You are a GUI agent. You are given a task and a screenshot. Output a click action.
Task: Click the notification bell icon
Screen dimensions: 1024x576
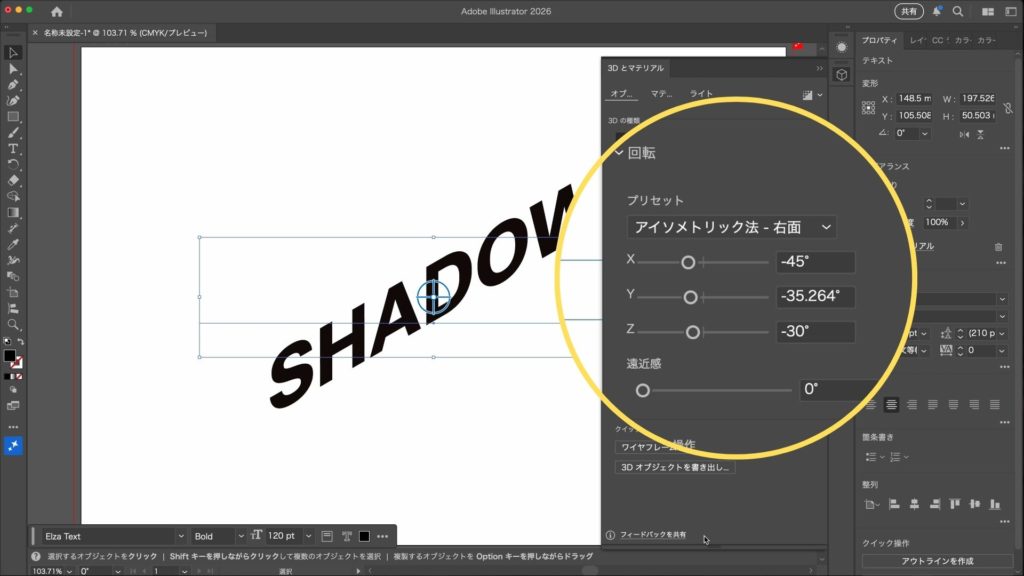point(937,12)
